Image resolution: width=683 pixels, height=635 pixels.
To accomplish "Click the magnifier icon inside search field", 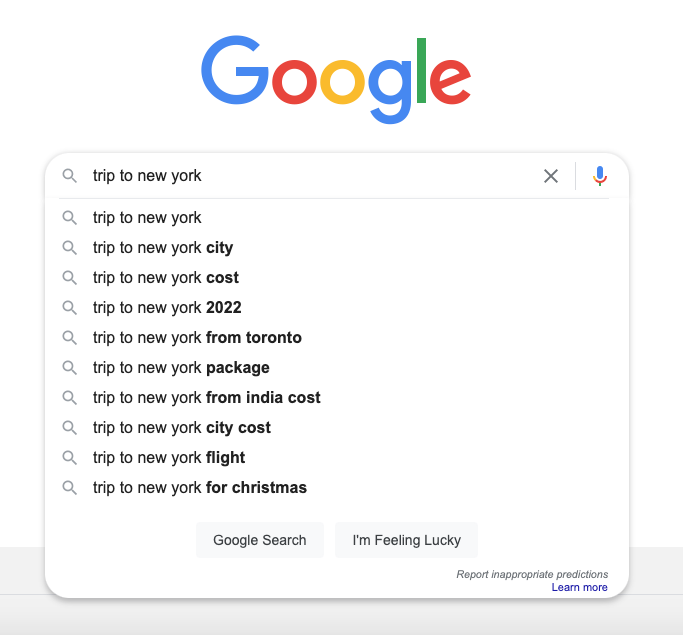I will coord(69,176).
